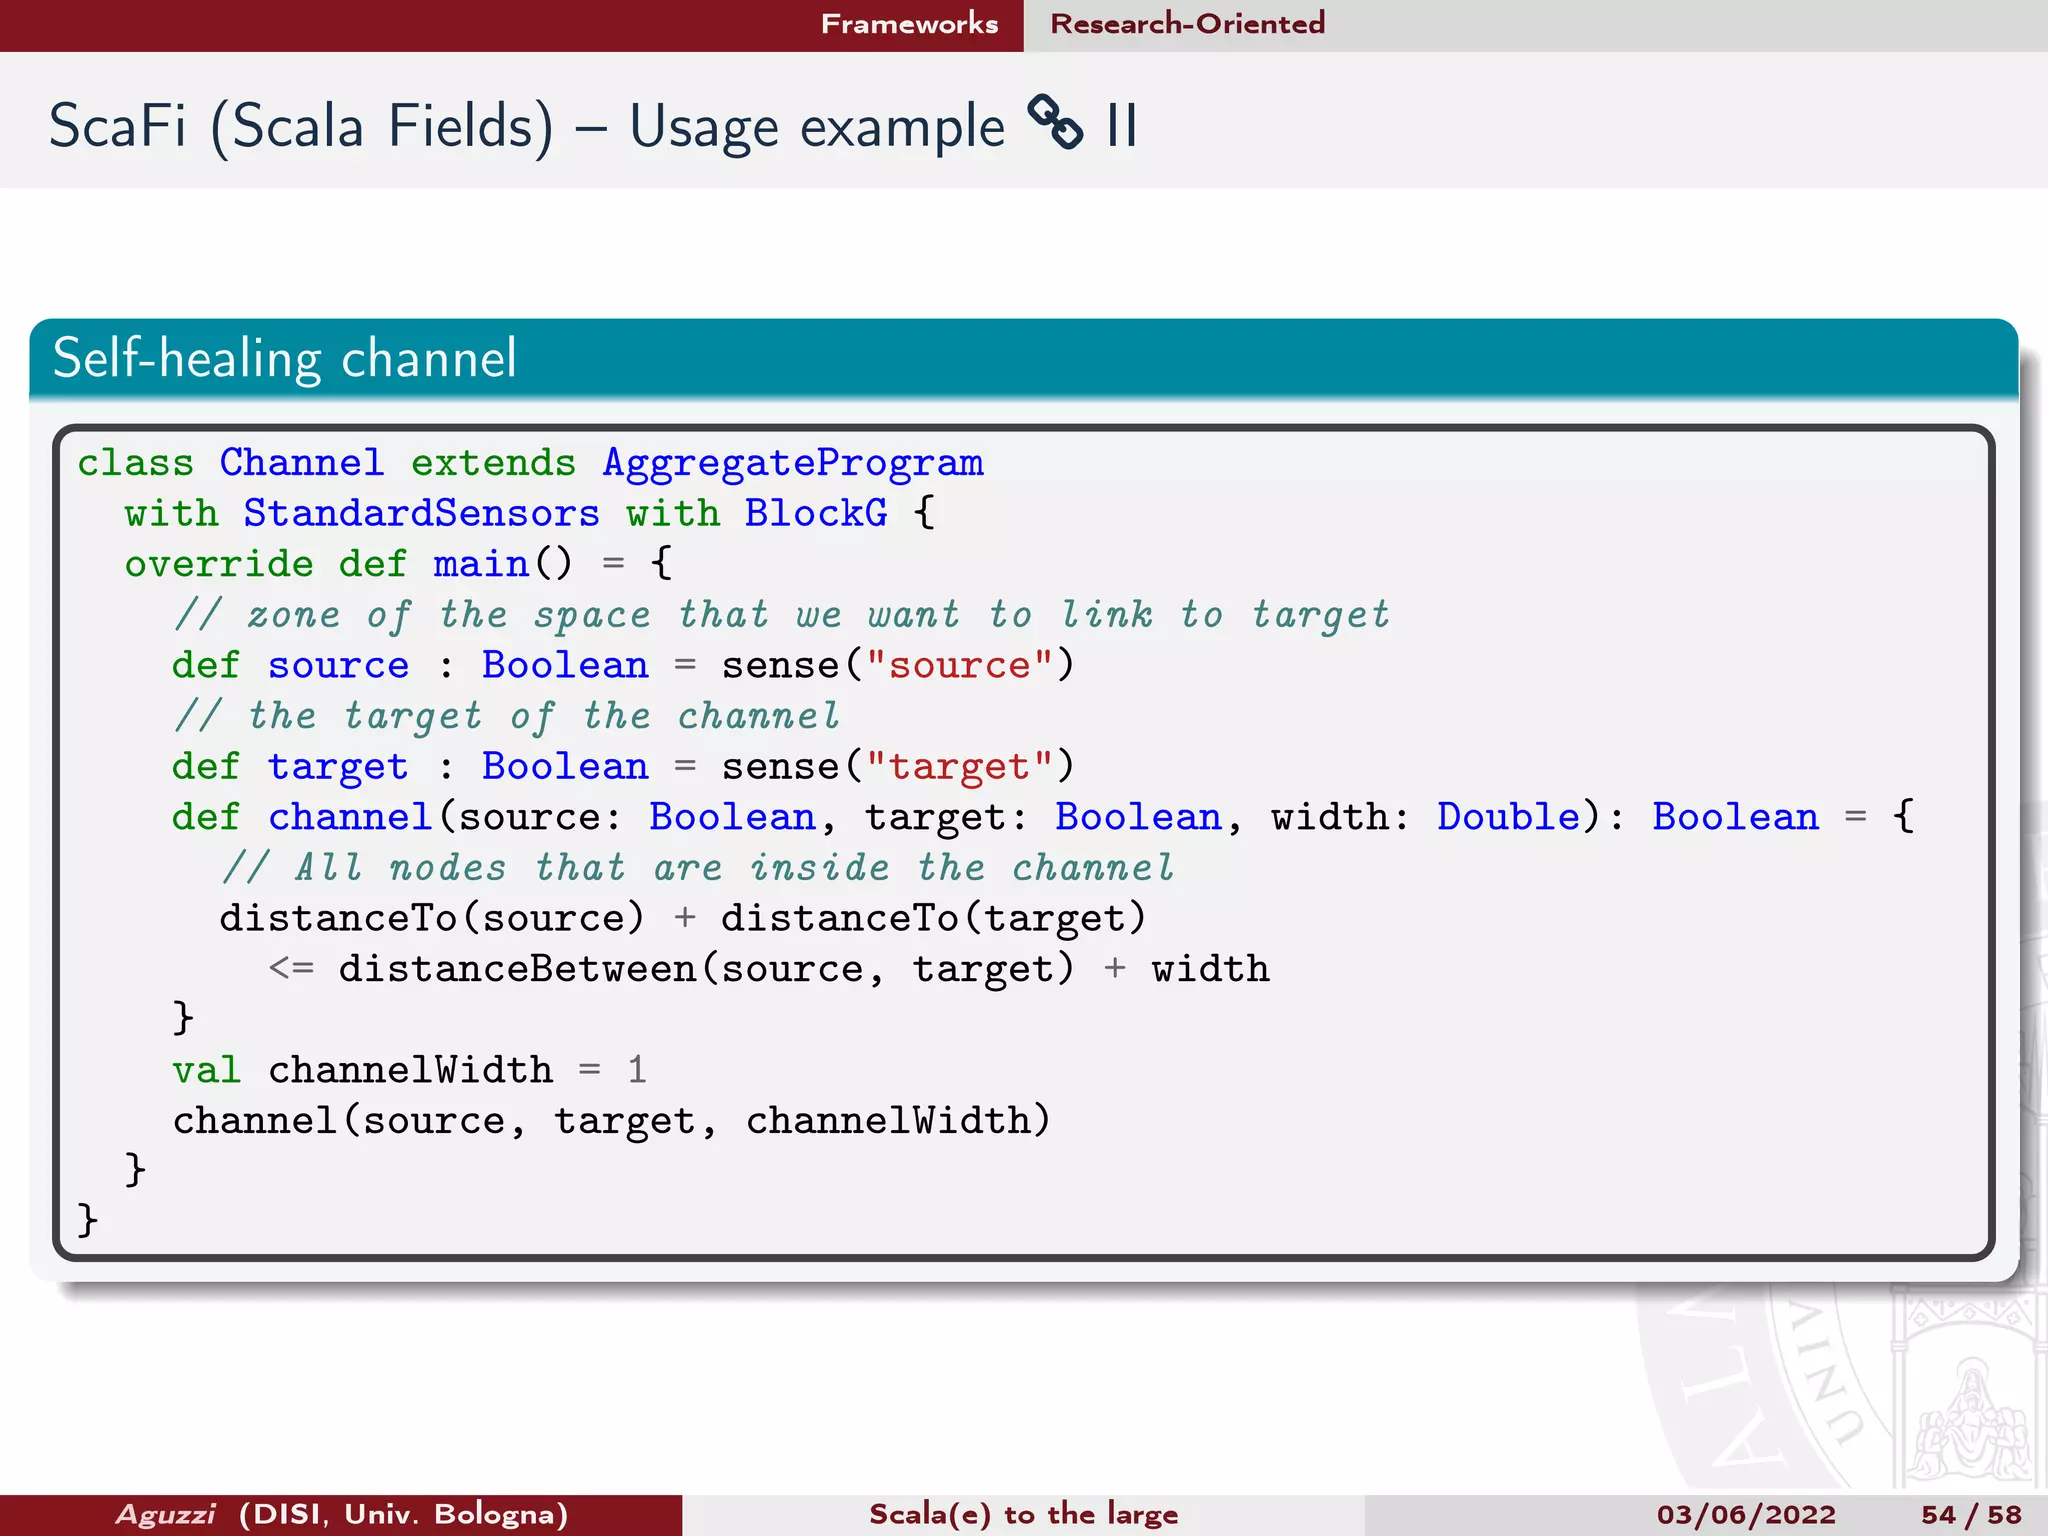Click 'StandardSensors' in the code
The width and height of the screenshot is (2048, 1536).
click(422, 513)
